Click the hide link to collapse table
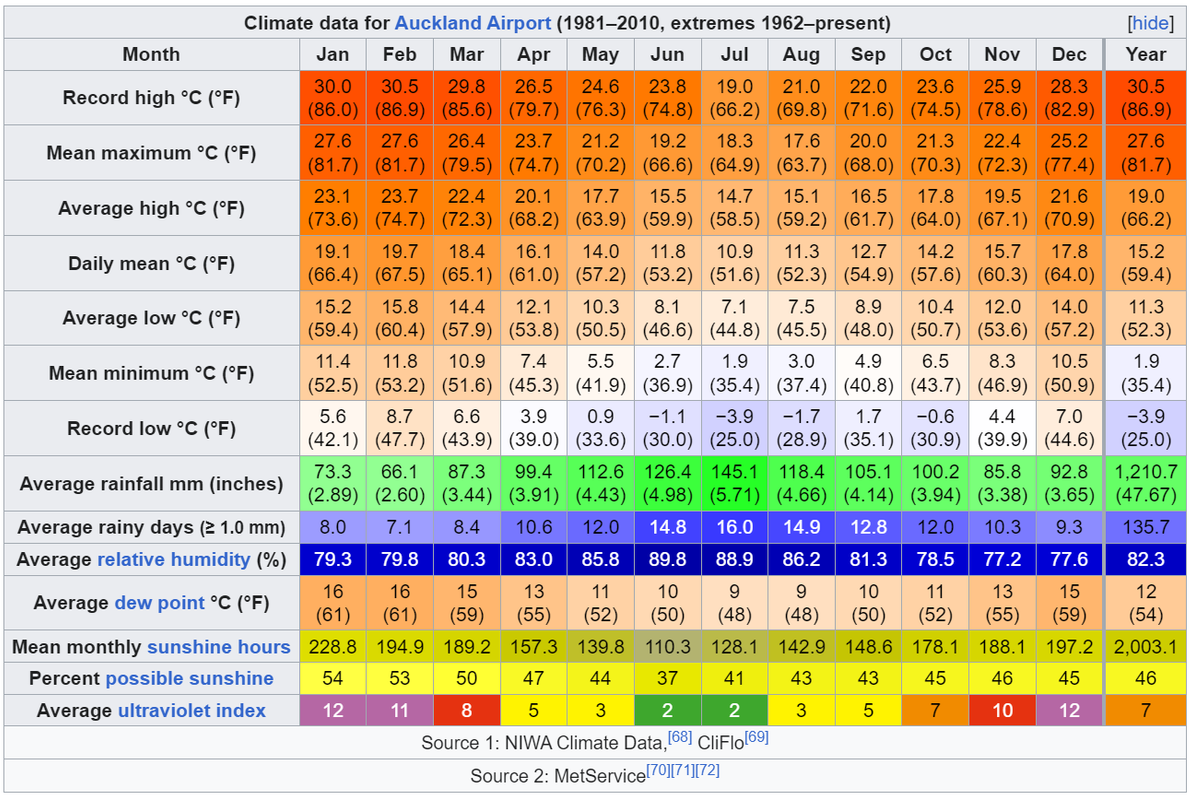 click(x=1151, y=23)
